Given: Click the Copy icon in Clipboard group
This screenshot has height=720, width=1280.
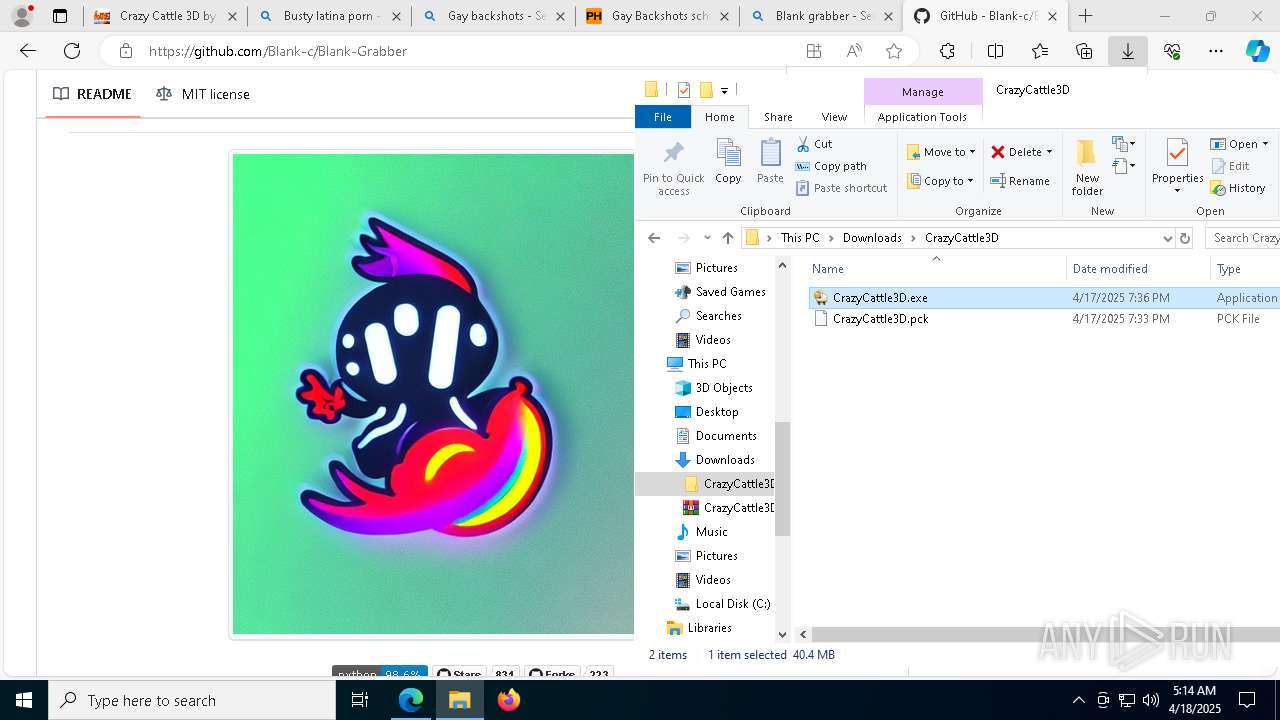Looking at the screenshot, I should click(x=728, y=162).
